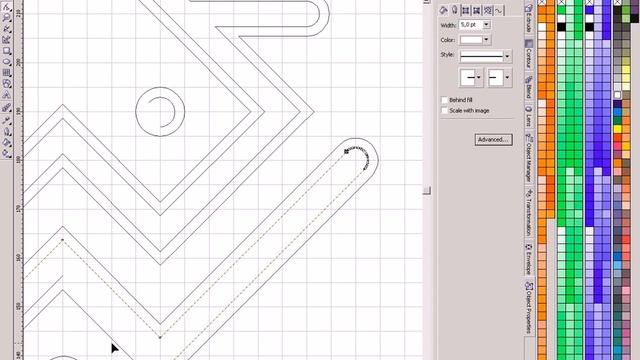Open the Extrude docker tab
640x360 pixels.
[x=529, y=18]
